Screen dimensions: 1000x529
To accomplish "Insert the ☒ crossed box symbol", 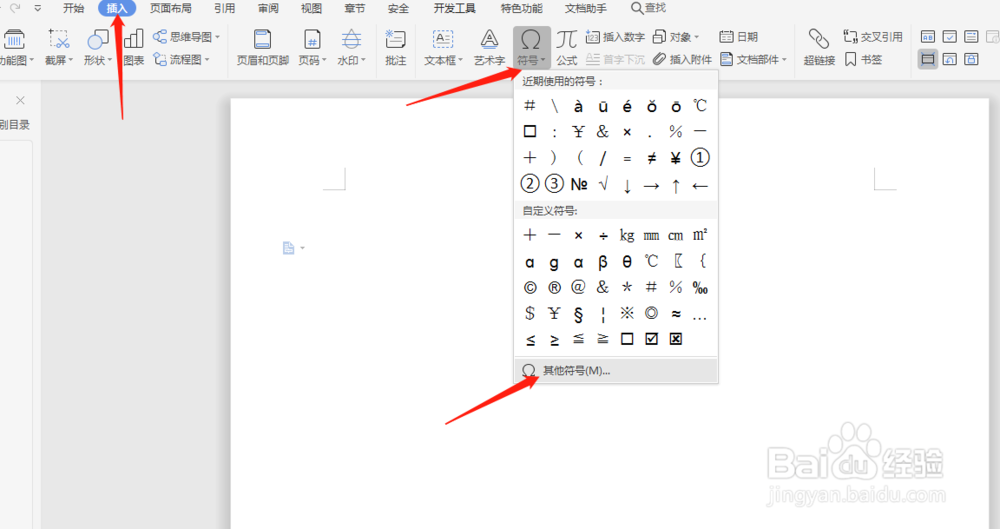I will (x=675, y=339).
